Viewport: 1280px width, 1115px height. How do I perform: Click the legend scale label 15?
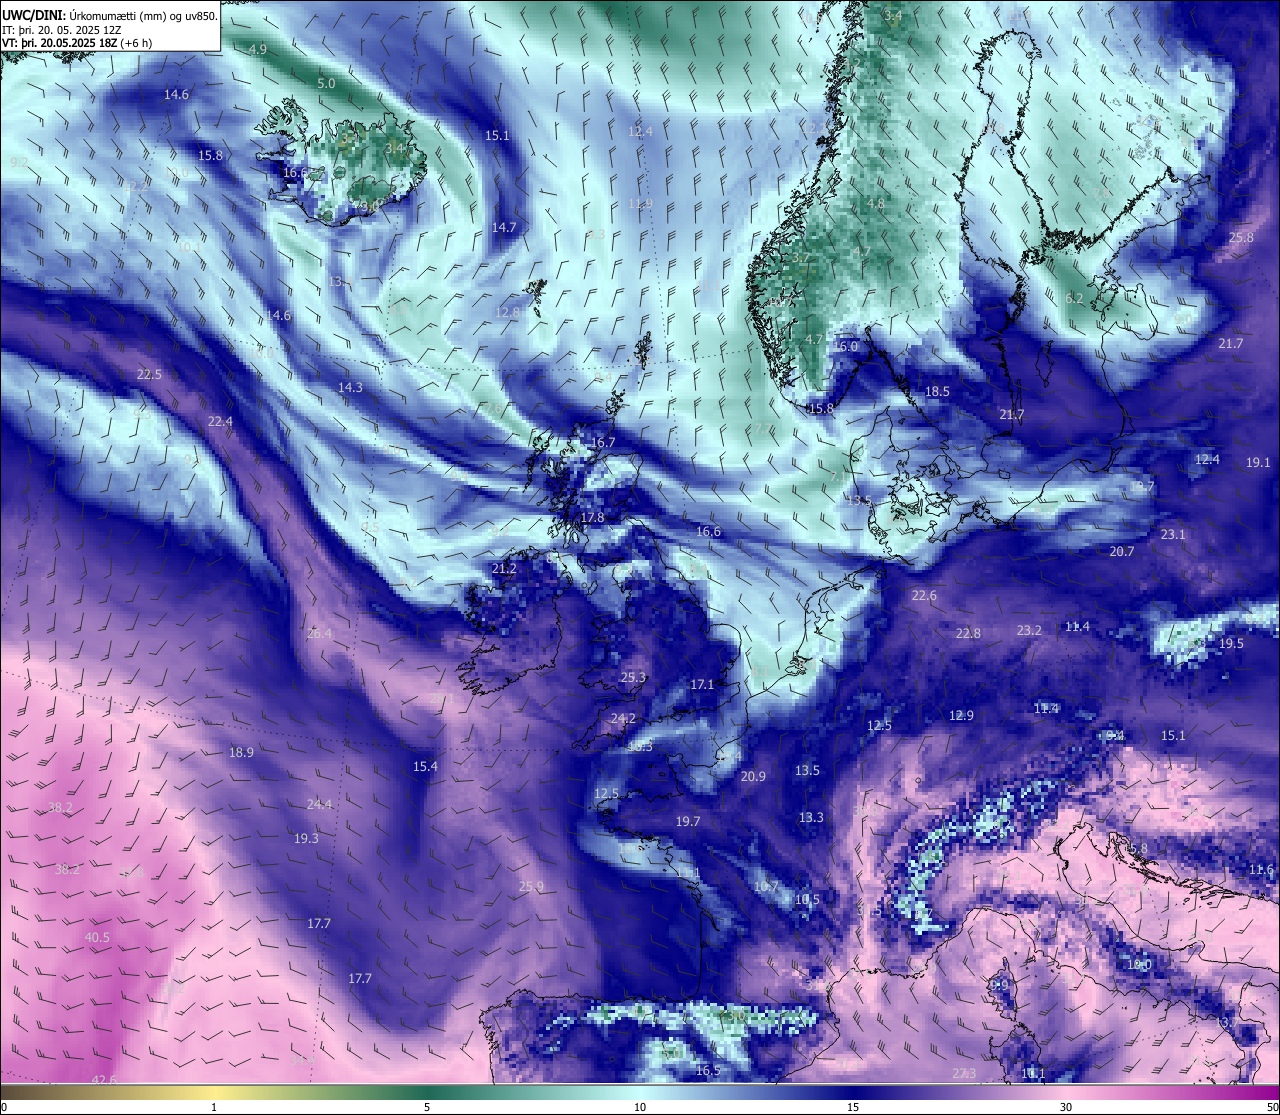(x=853, y=1107)
